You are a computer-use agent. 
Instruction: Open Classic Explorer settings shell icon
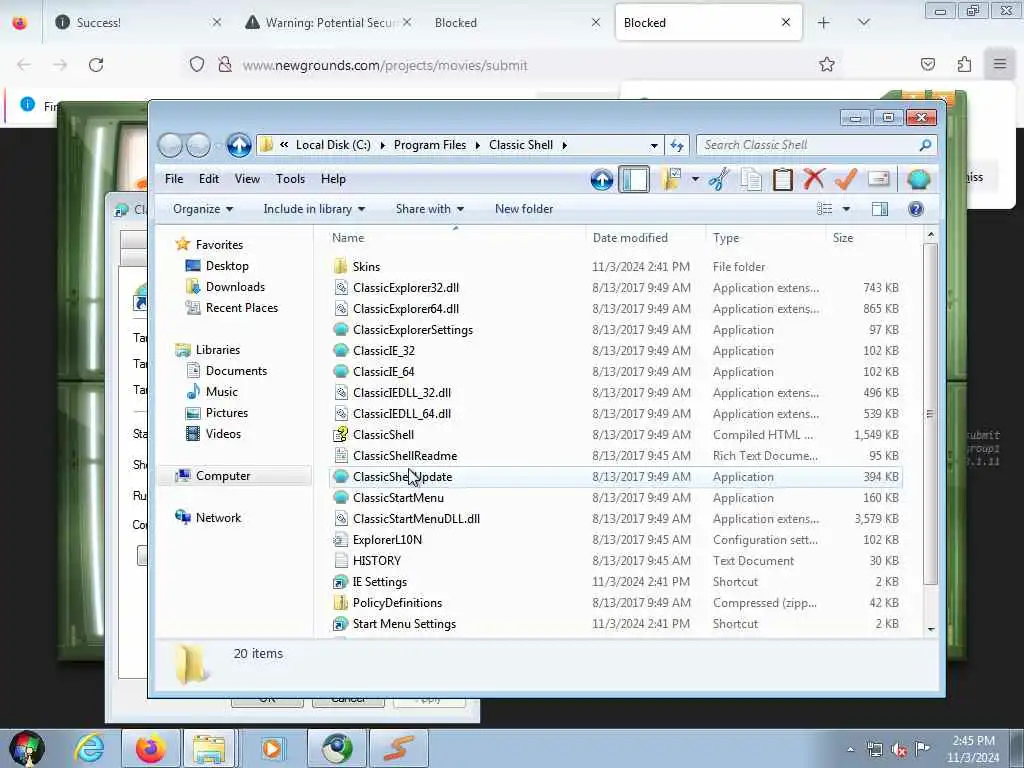tap(918, 179)
